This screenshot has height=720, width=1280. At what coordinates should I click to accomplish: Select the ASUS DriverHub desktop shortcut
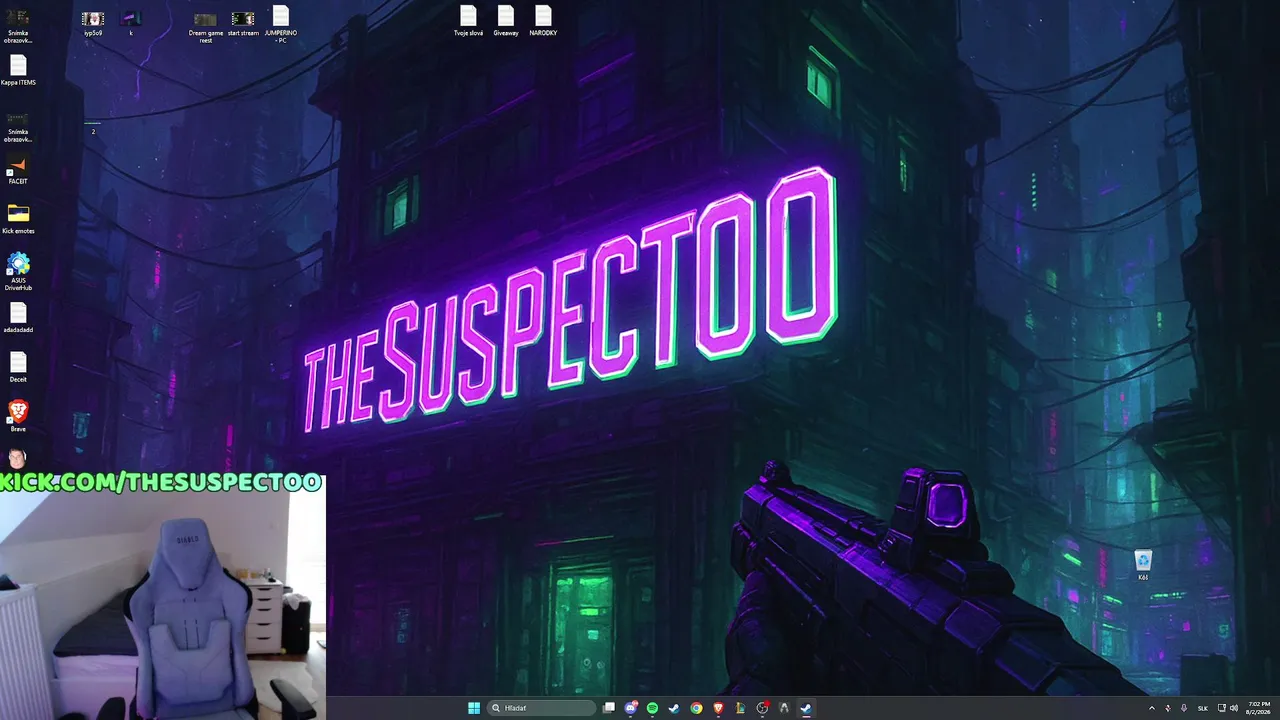(x=18, y=271)
